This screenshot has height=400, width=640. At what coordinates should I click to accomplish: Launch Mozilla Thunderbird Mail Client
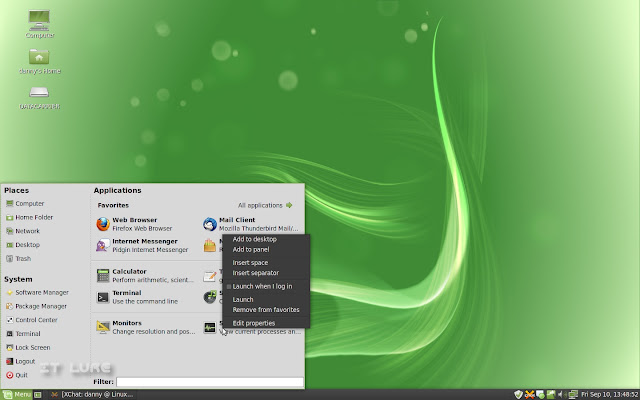251,224
